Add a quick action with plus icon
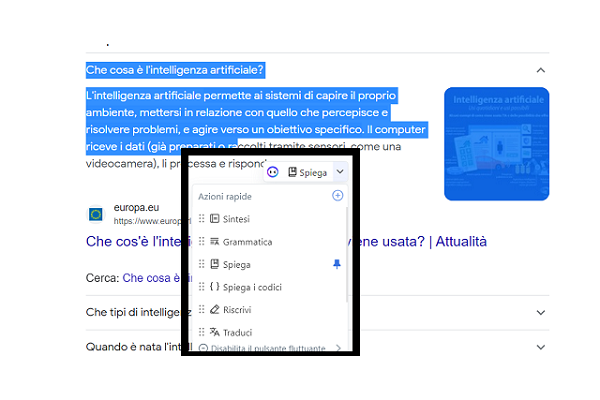Screen dimensions: 600x400 [338, 196]
